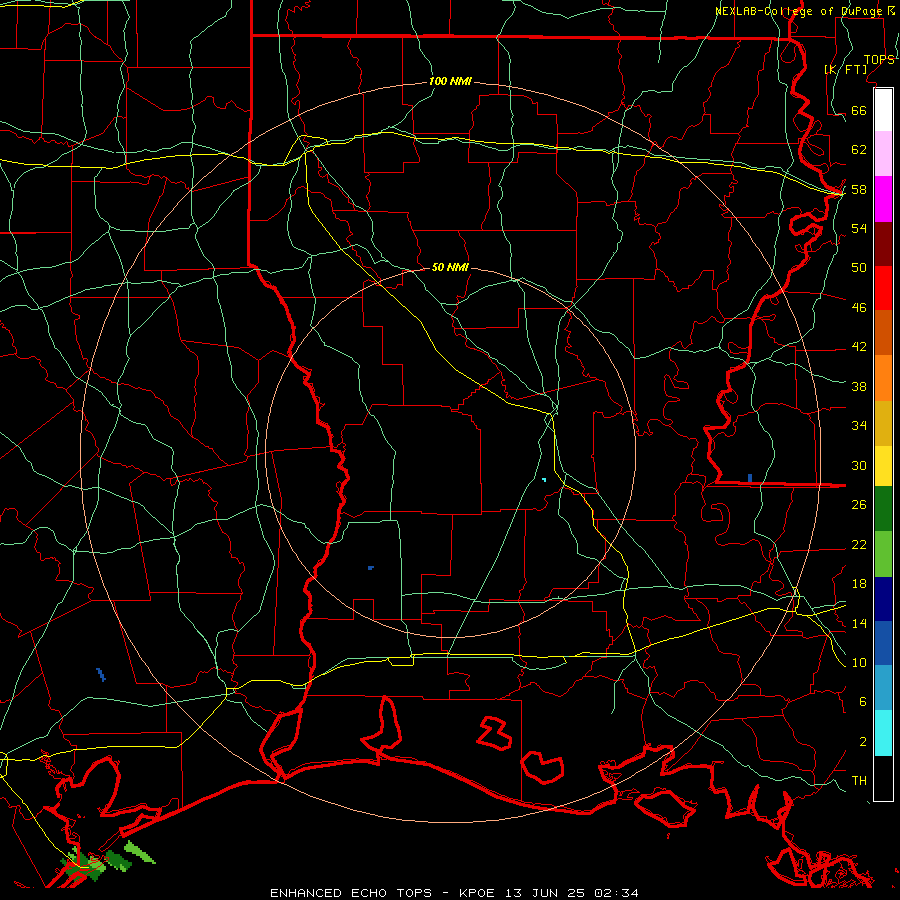Select the medium blue legend swatch

tap(883, 642)
